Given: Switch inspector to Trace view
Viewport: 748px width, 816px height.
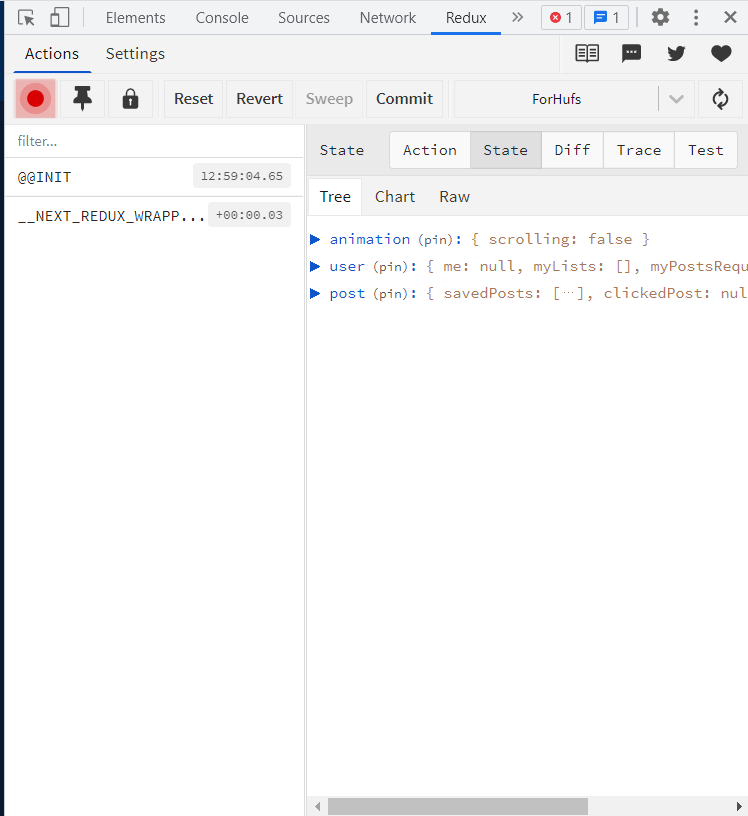Looking at the screenshot, I should pyautogui.click(x=639, y=150).
